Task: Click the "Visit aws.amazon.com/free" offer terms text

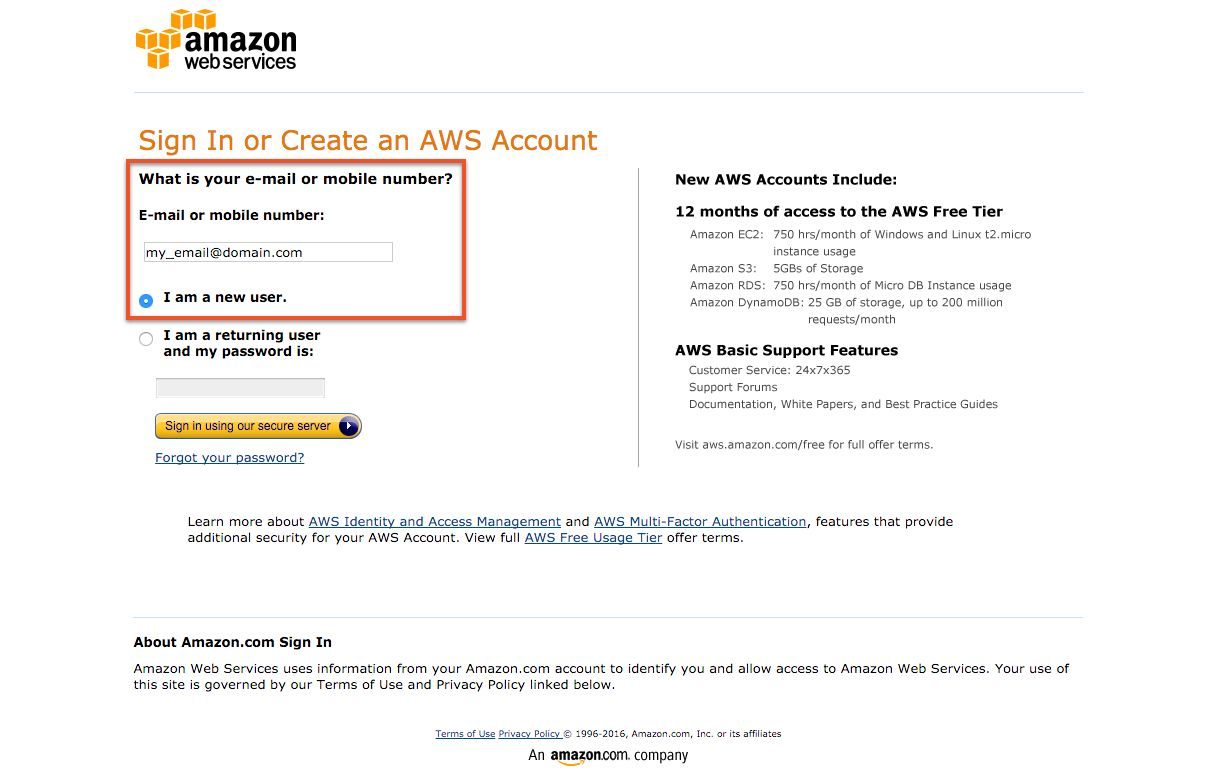Action: [x=804, y=445]
